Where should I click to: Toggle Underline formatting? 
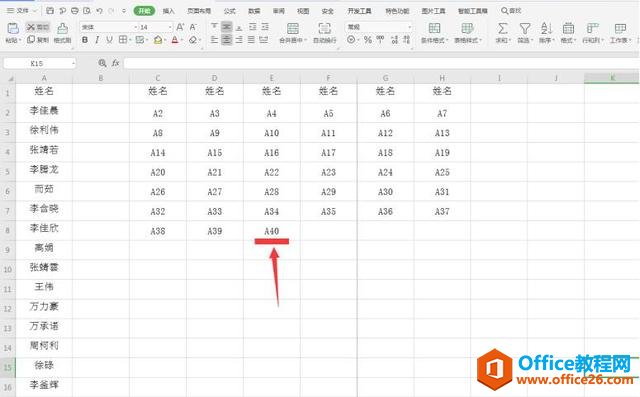(x=109, y=40)
